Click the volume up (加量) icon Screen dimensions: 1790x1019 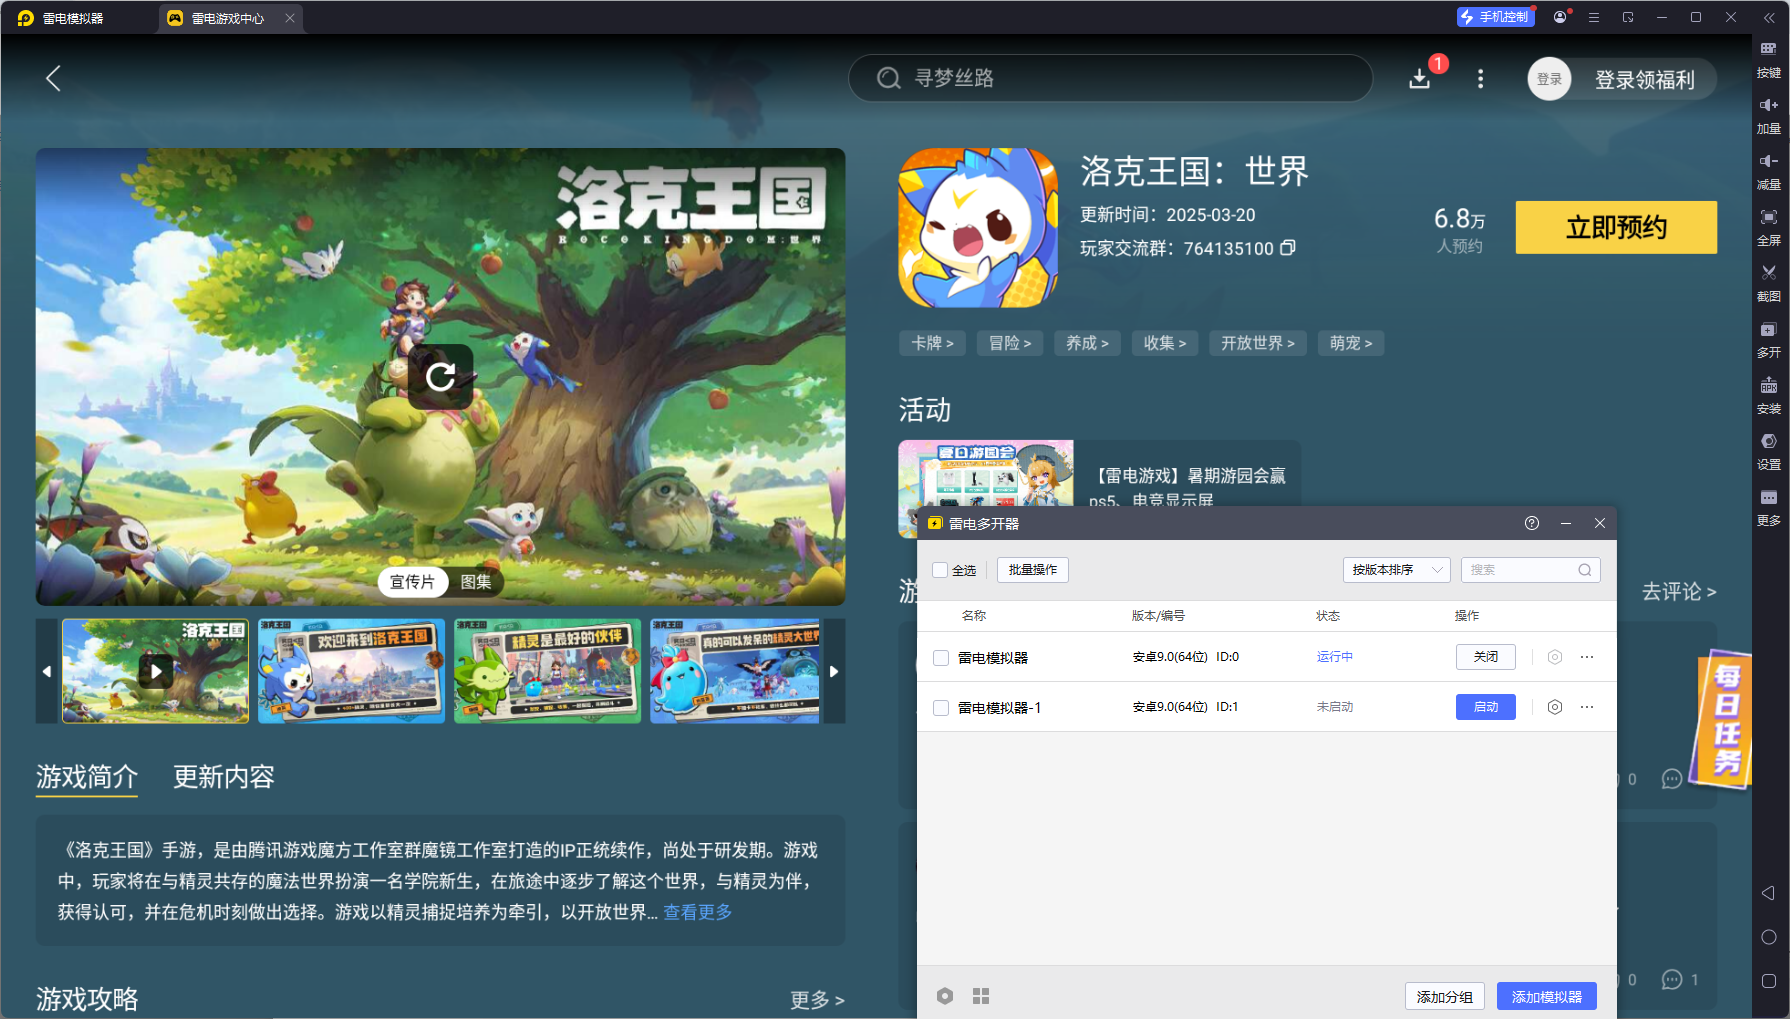tap(1768, 106)
